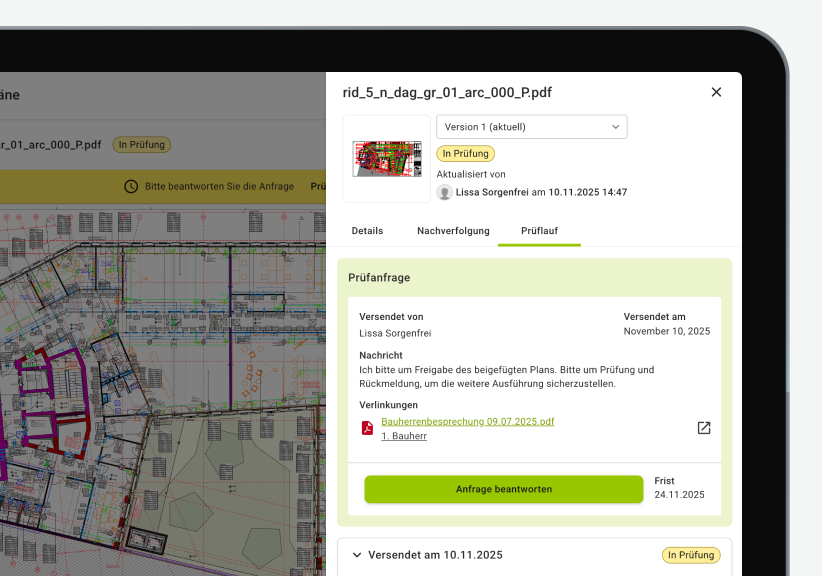Click the In Prüfung badge under the version dropdown
822x576 pixels.
coord(466,154)
